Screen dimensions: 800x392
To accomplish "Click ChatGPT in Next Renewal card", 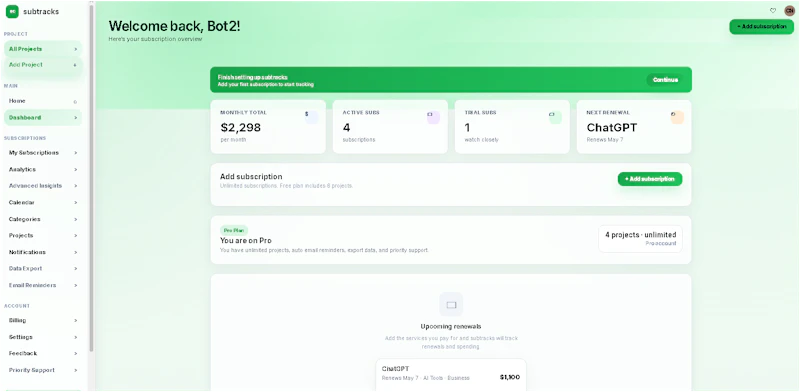I will coord(612,128).
